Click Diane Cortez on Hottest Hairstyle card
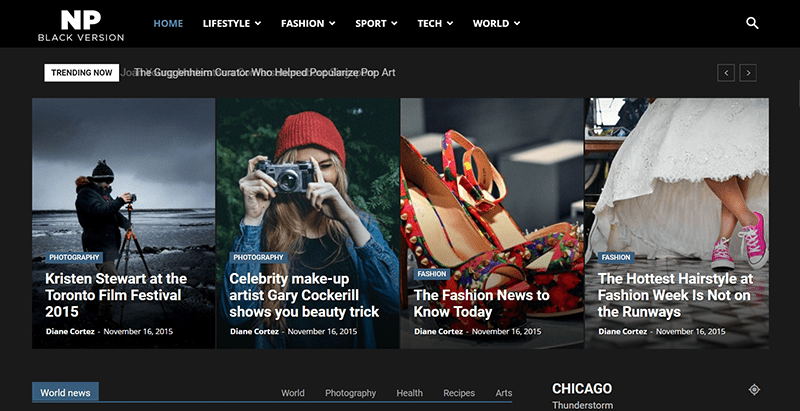This screenshot has height=411, width=800. coord(622,331)
